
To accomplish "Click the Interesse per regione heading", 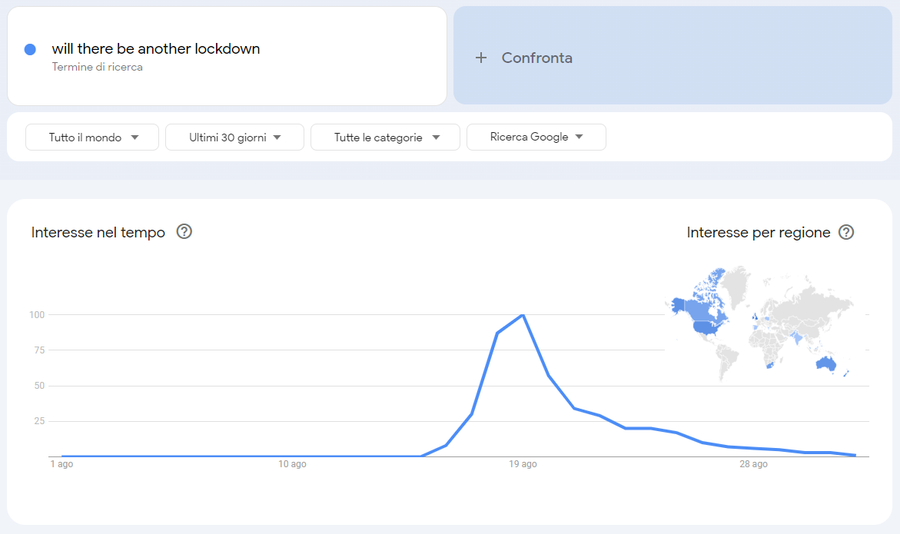I will pos(758,233).
